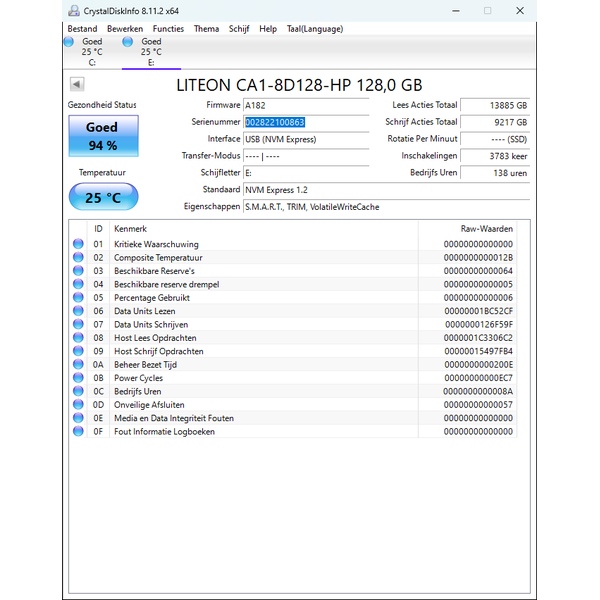Screen dimensions: 600x600
Task: Select the Power Cycles attribute text
Action: tap(139, 378)
